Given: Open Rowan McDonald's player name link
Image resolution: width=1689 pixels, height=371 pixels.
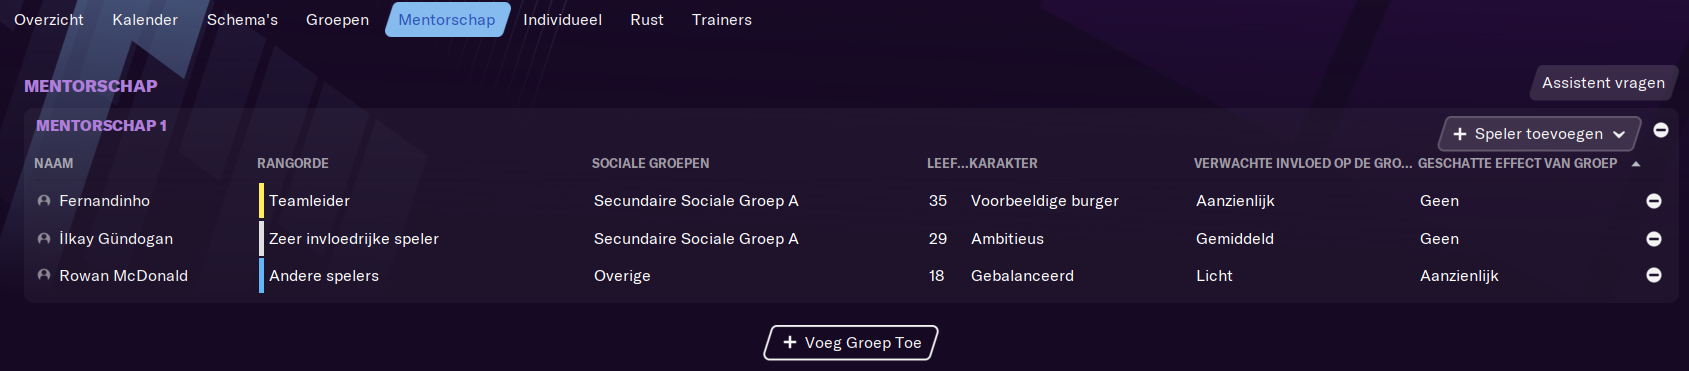Looking at the screenshot, I should click(x=123, y=276).
